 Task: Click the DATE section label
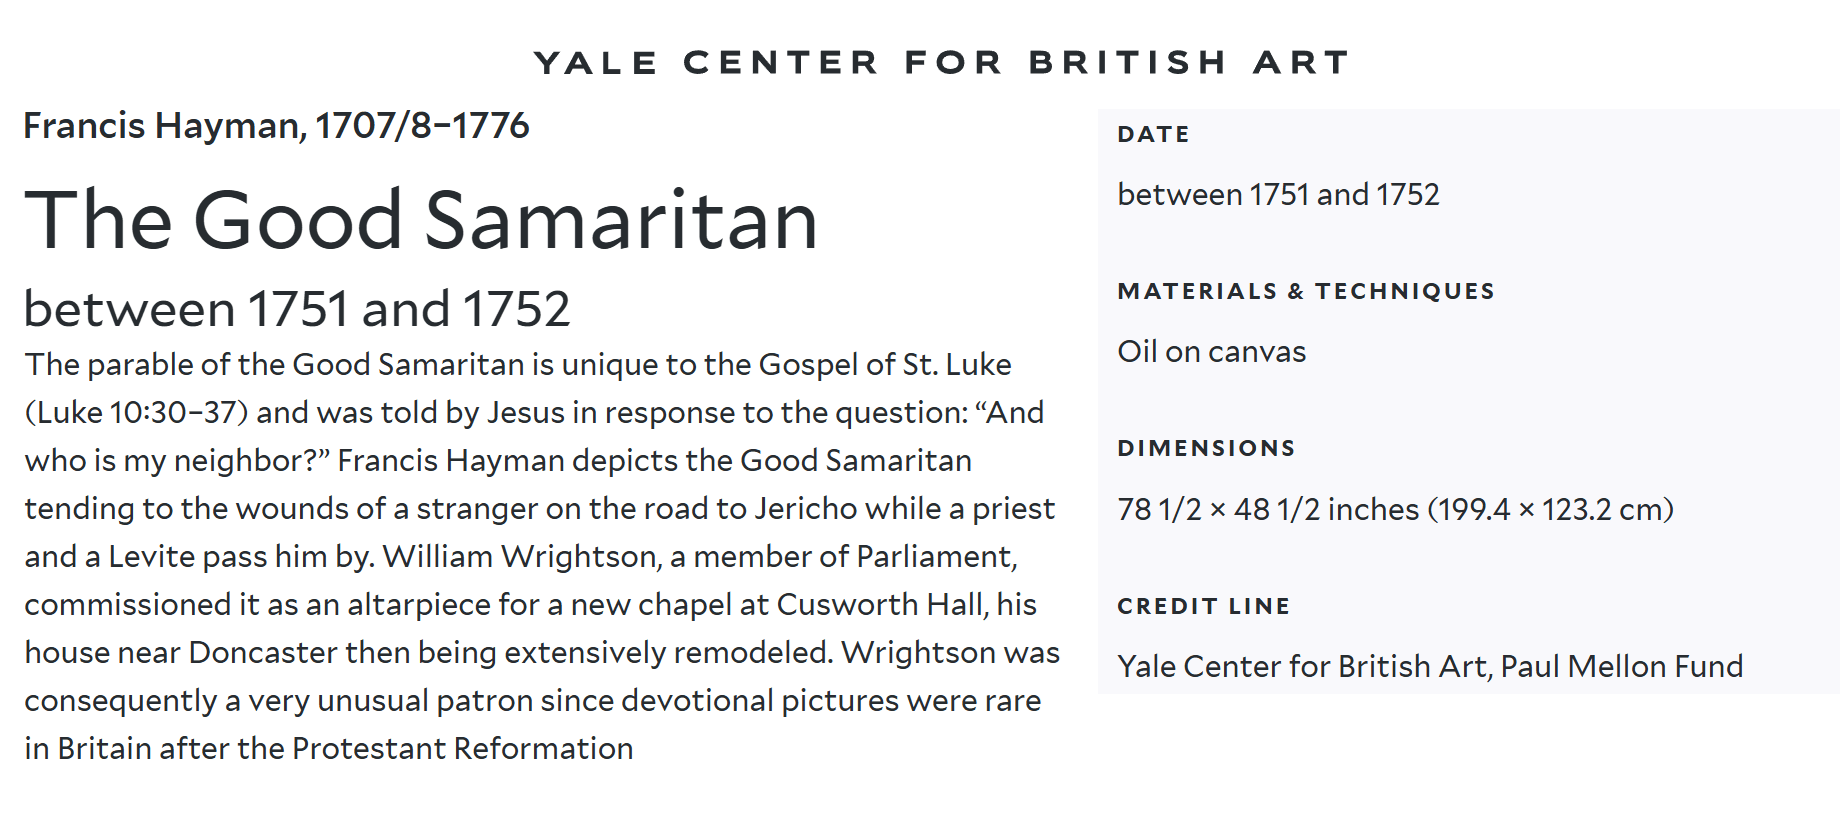coord(1154,134)
